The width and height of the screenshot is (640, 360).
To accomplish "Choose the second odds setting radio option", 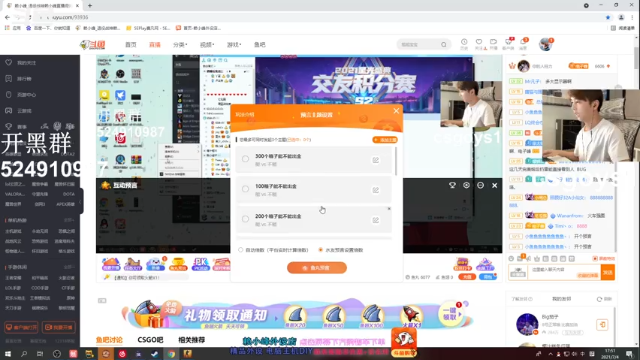I will tap(320, 250).
